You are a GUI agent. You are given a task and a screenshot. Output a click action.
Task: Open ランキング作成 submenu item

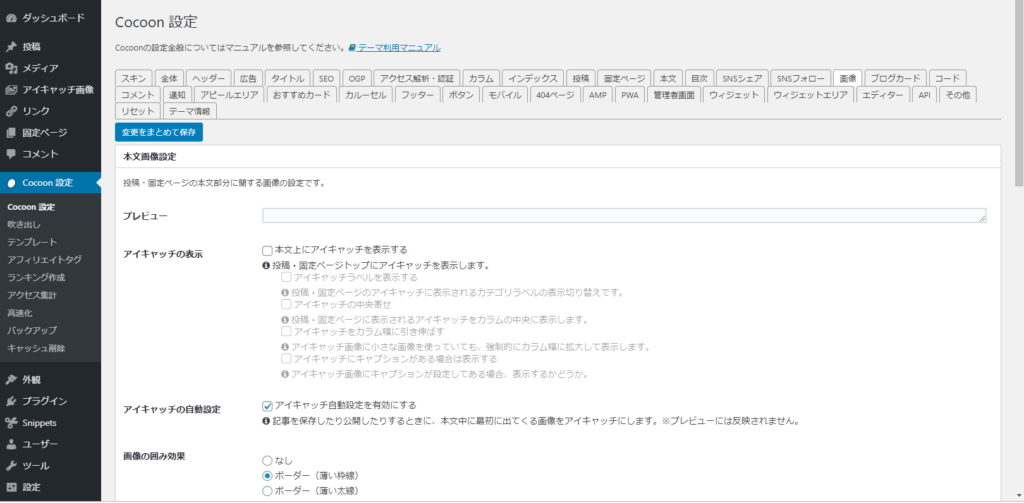(x=36, y=278)
